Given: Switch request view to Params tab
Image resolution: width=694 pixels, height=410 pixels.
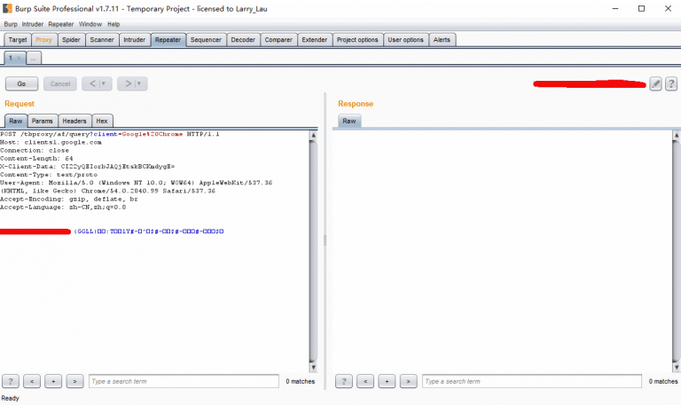Looking at the screenshot, I should [x=42, y=121].
